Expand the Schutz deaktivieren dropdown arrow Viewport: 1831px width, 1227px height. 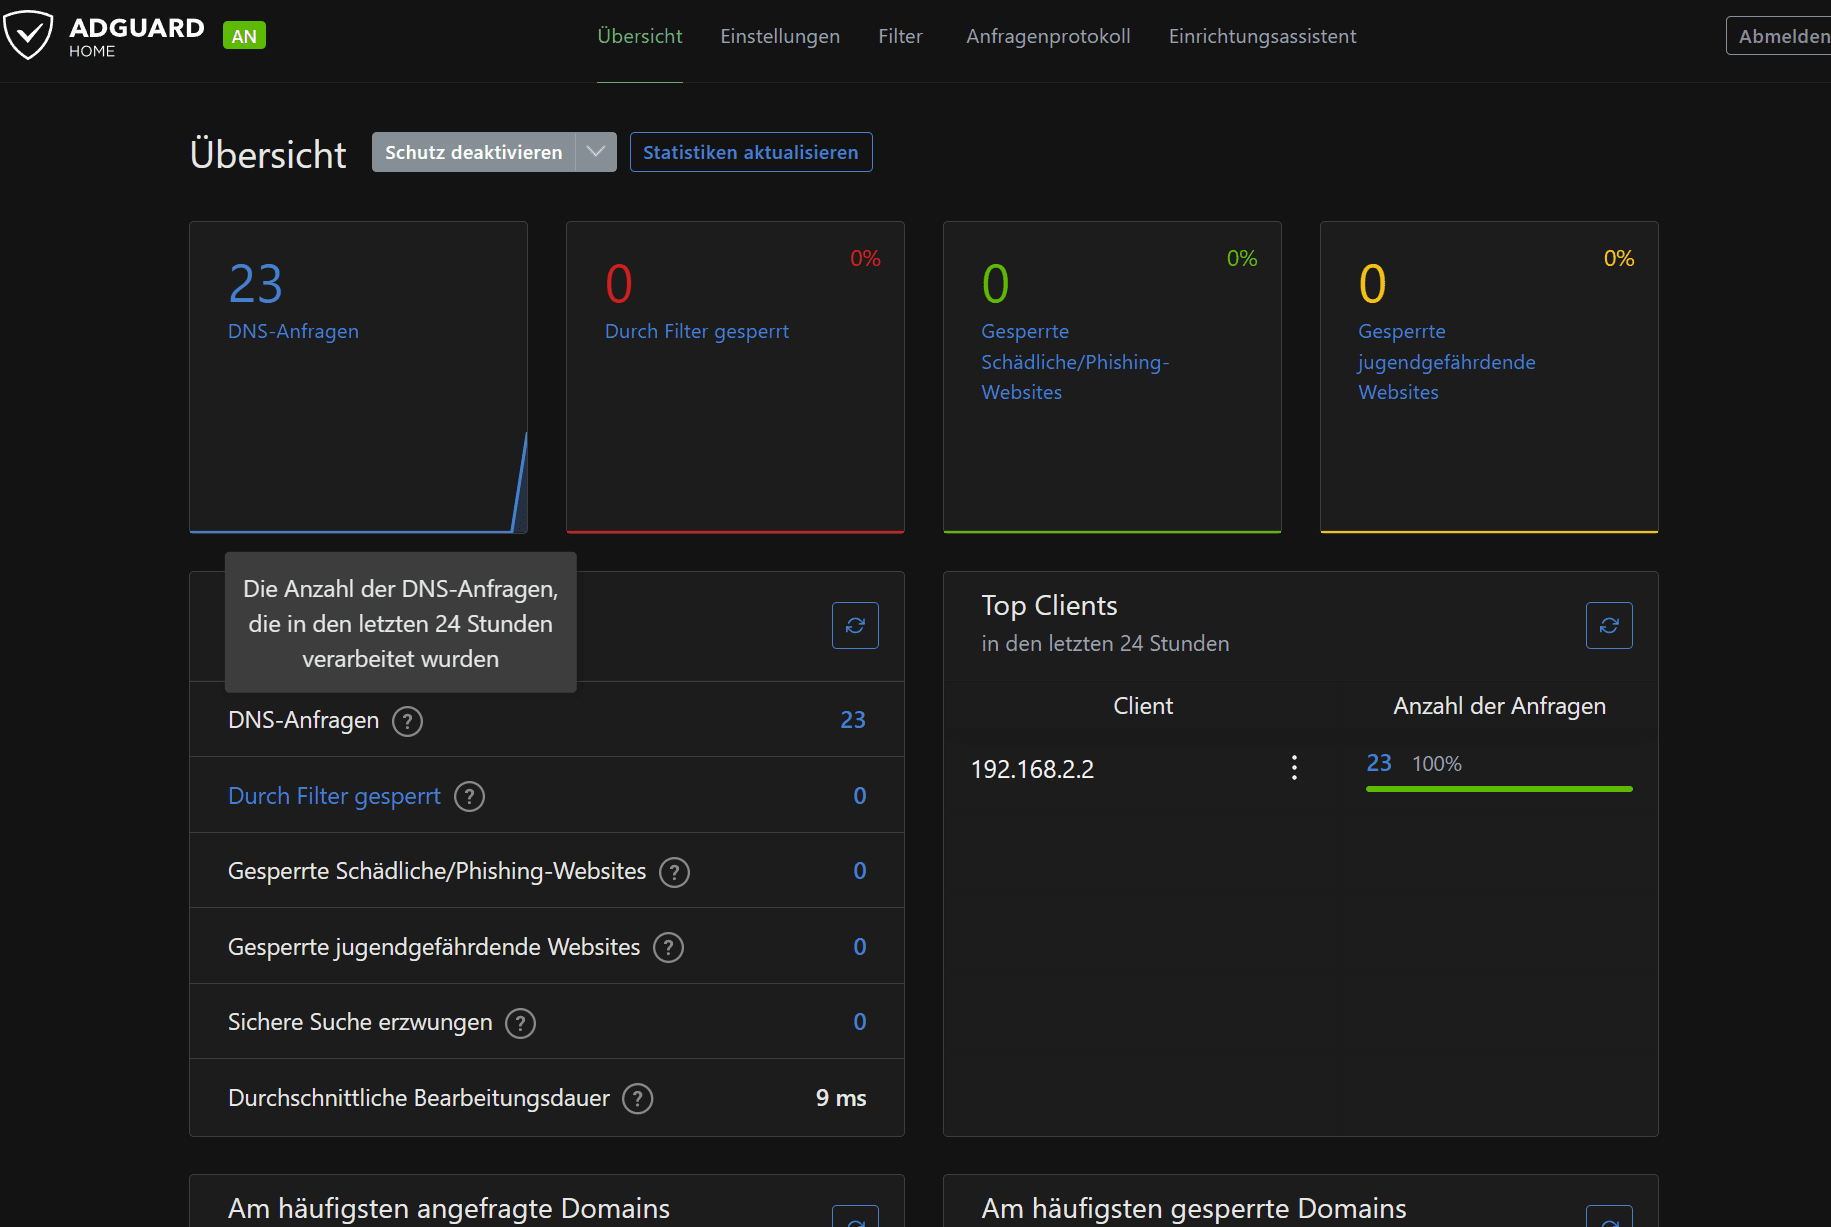[596, 152]
